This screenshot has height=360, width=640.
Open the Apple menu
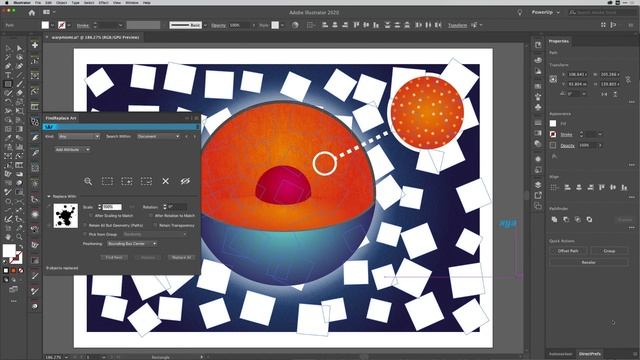coord(6,2)
